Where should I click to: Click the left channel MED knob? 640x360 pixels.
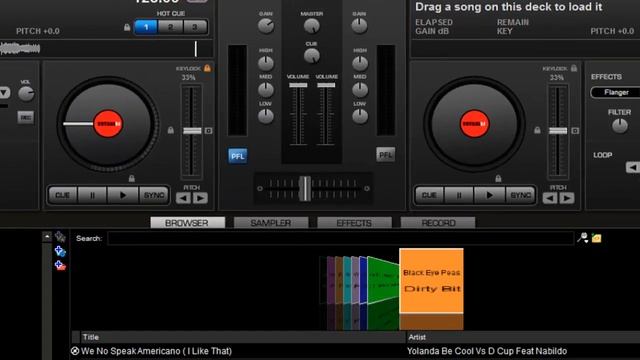pyautogui.click(x=266, y=89)
